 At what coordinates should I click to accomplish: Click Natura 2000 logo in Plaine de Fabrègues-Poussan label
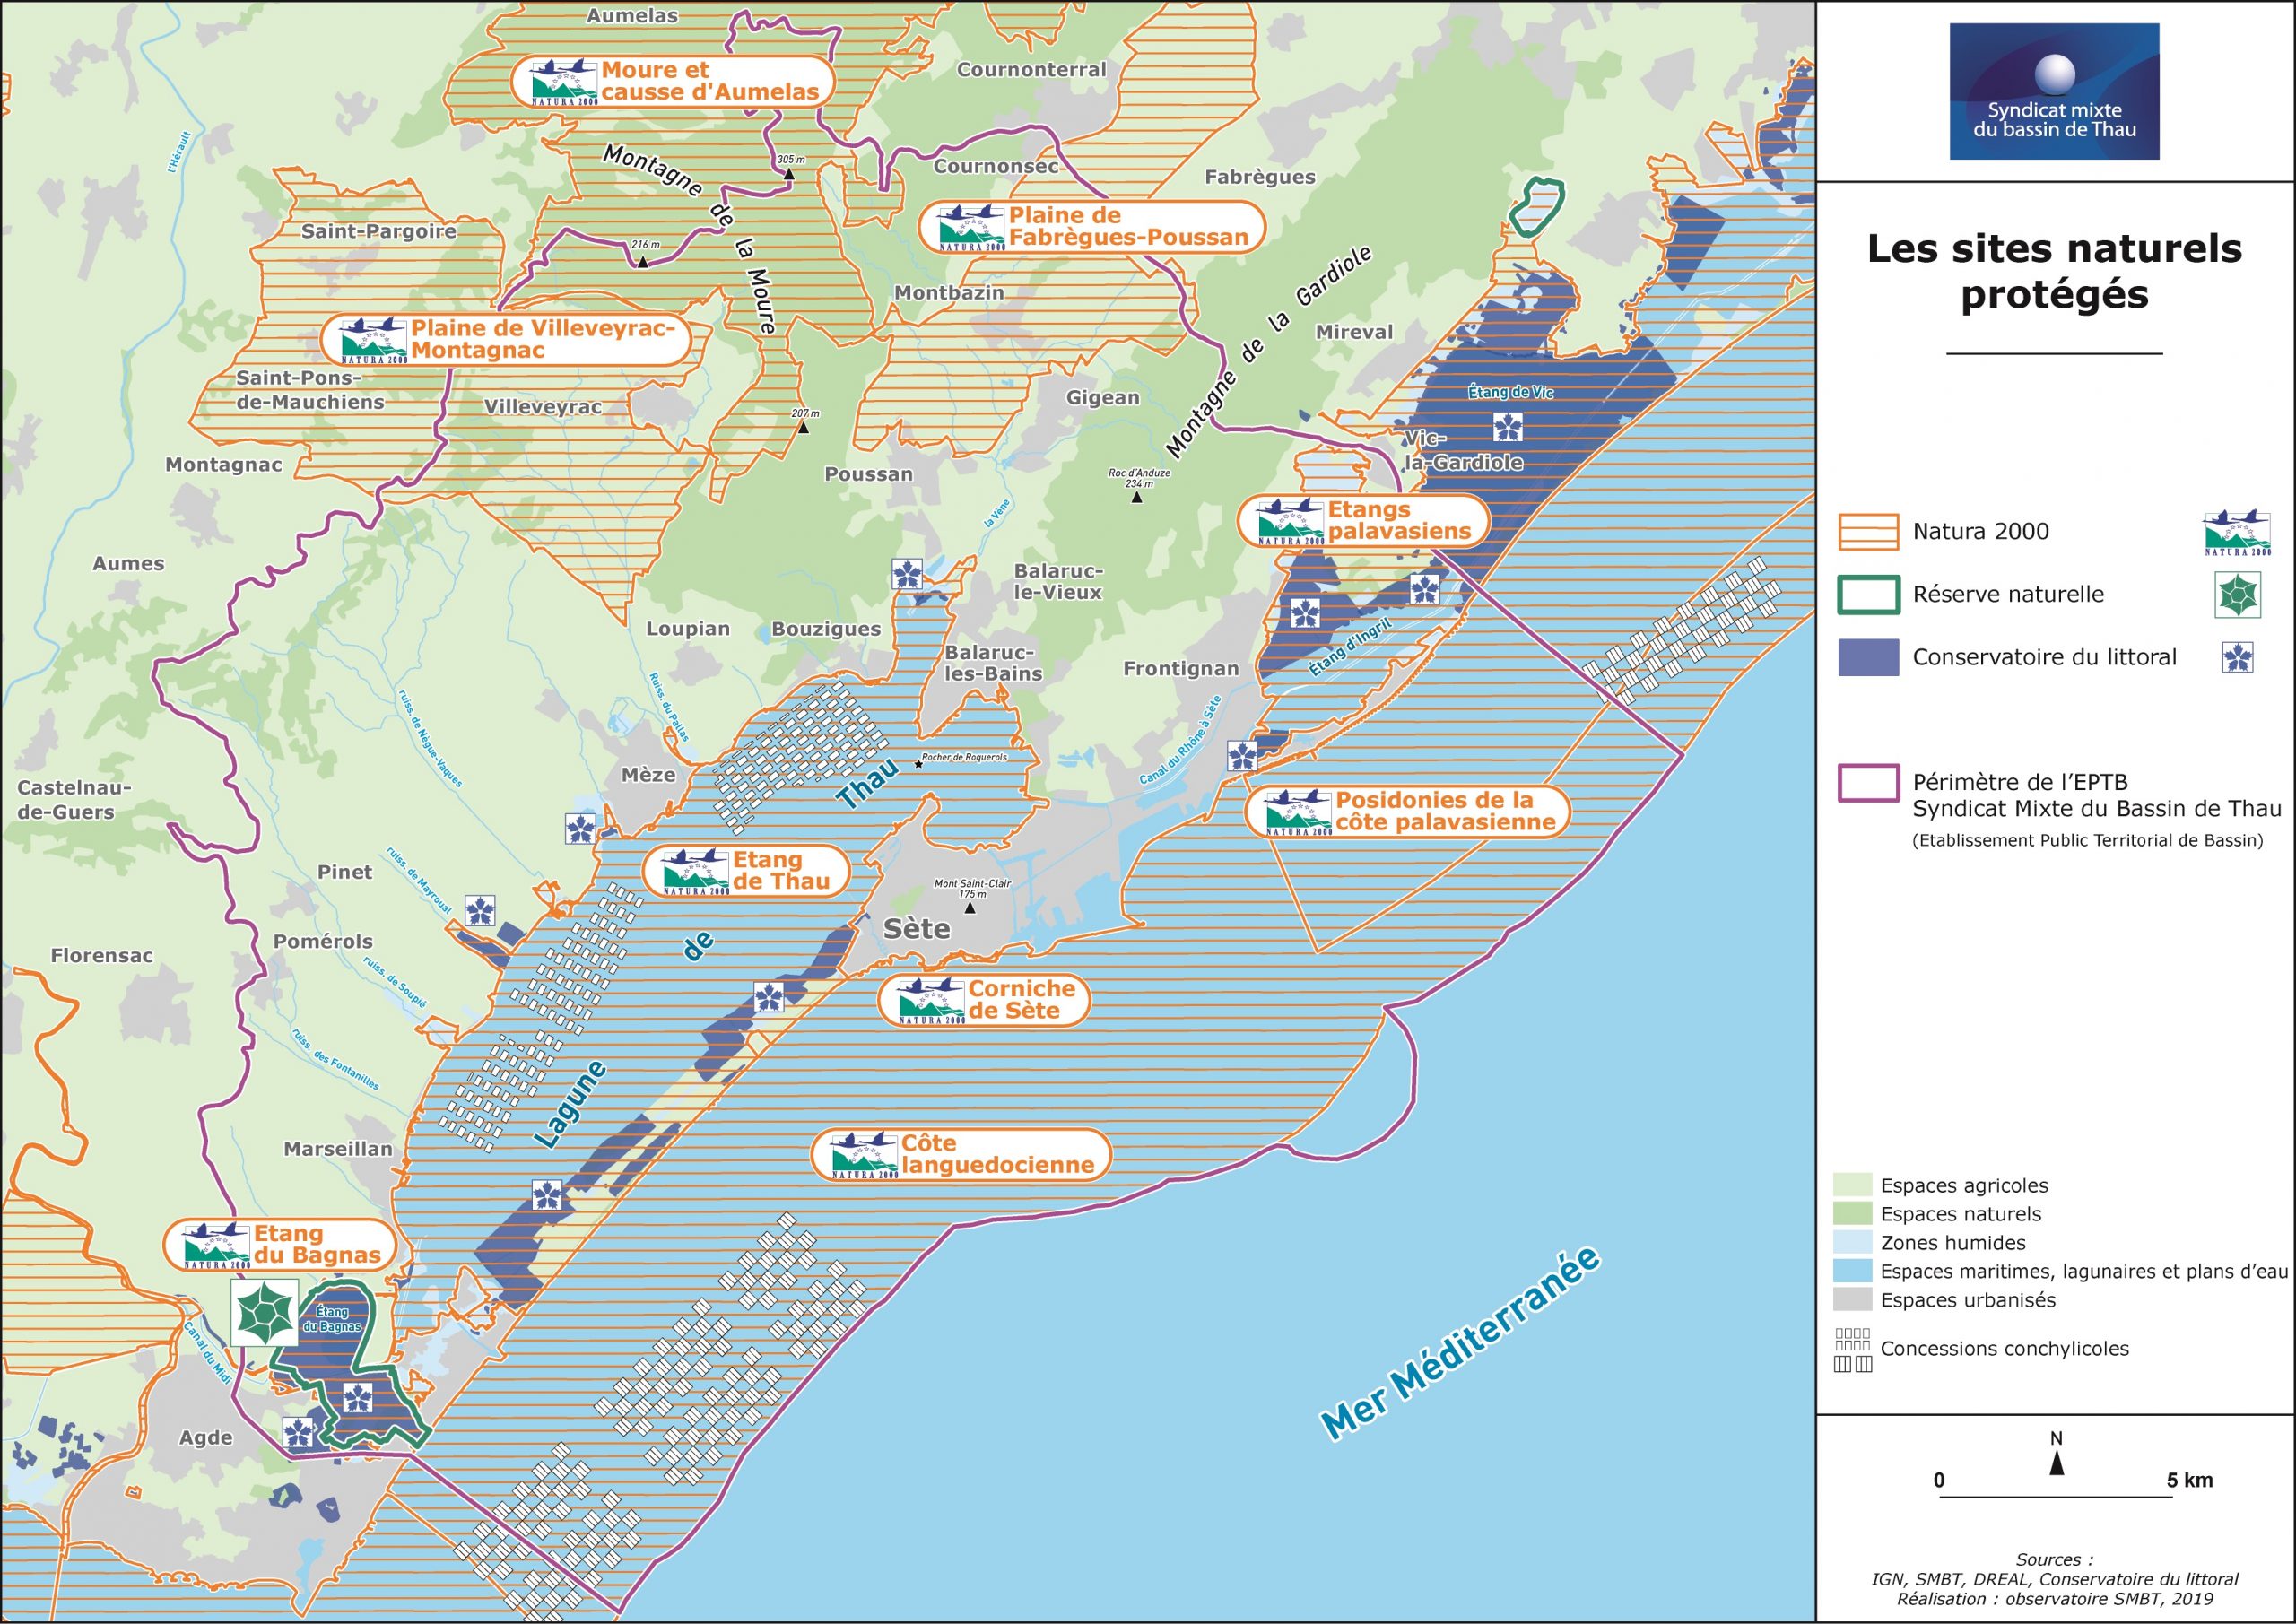tap(971, 228)
